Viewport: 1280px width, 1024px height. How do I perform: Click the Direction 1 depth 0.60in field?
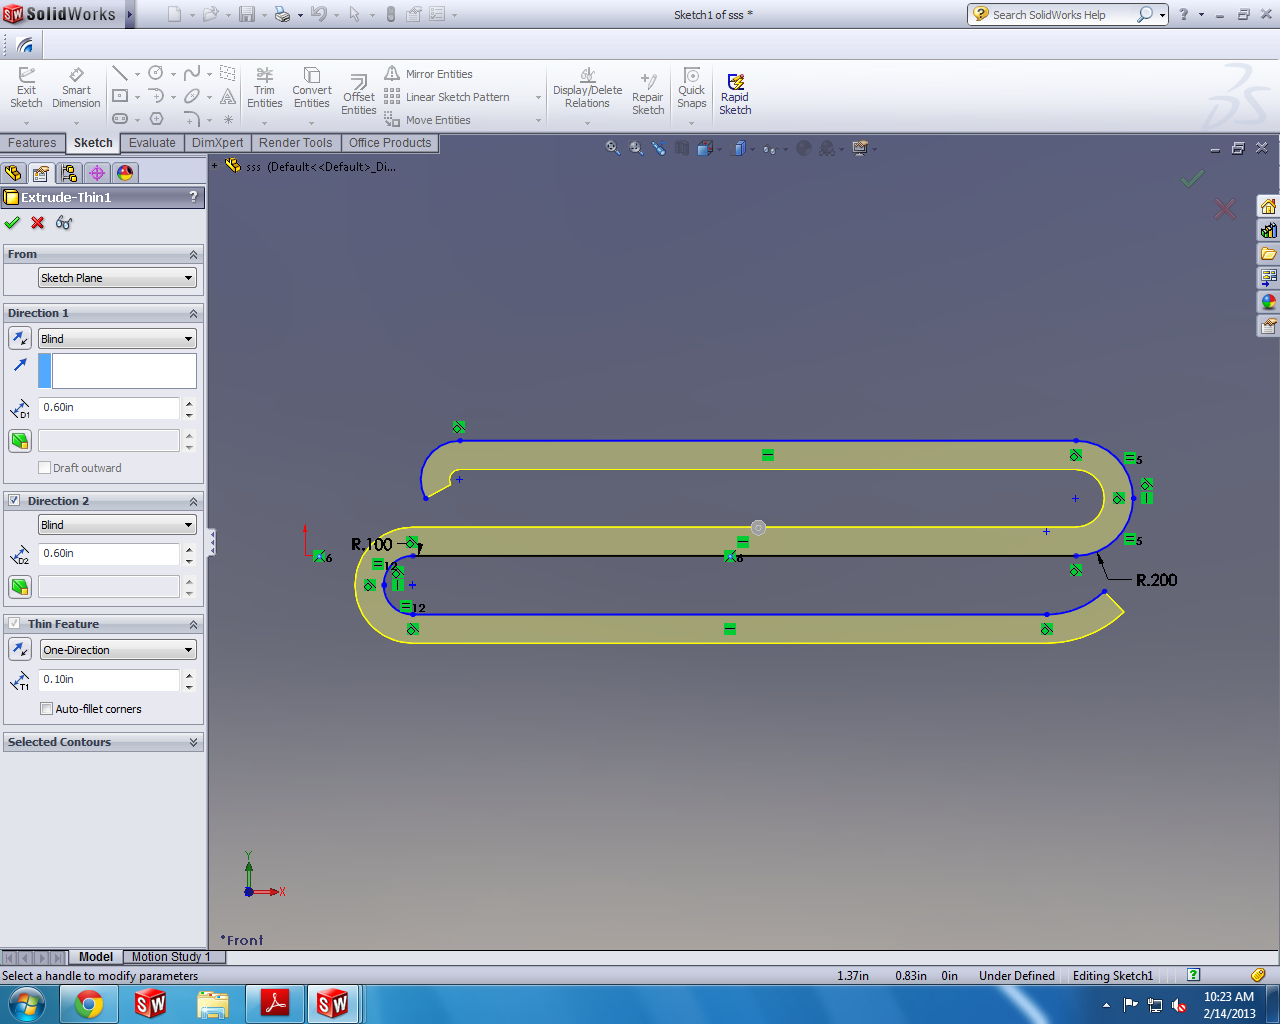(x=109, y=408)
